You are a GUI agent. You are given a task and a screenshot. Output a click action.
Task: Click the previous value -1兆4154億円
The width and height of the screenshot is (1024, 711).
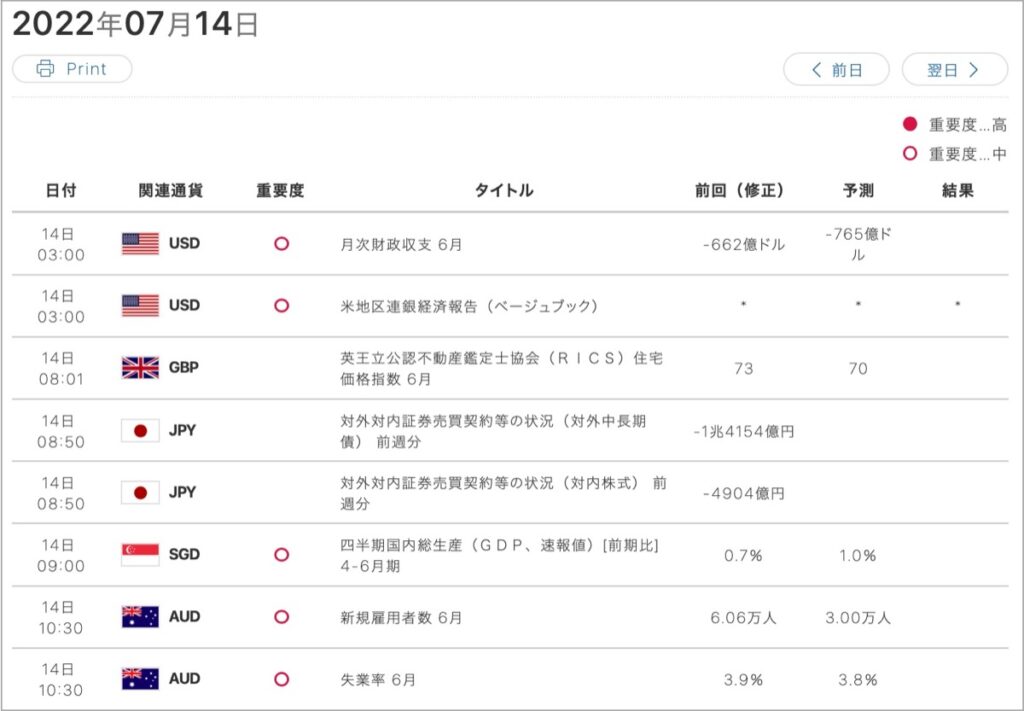point(744,431)
